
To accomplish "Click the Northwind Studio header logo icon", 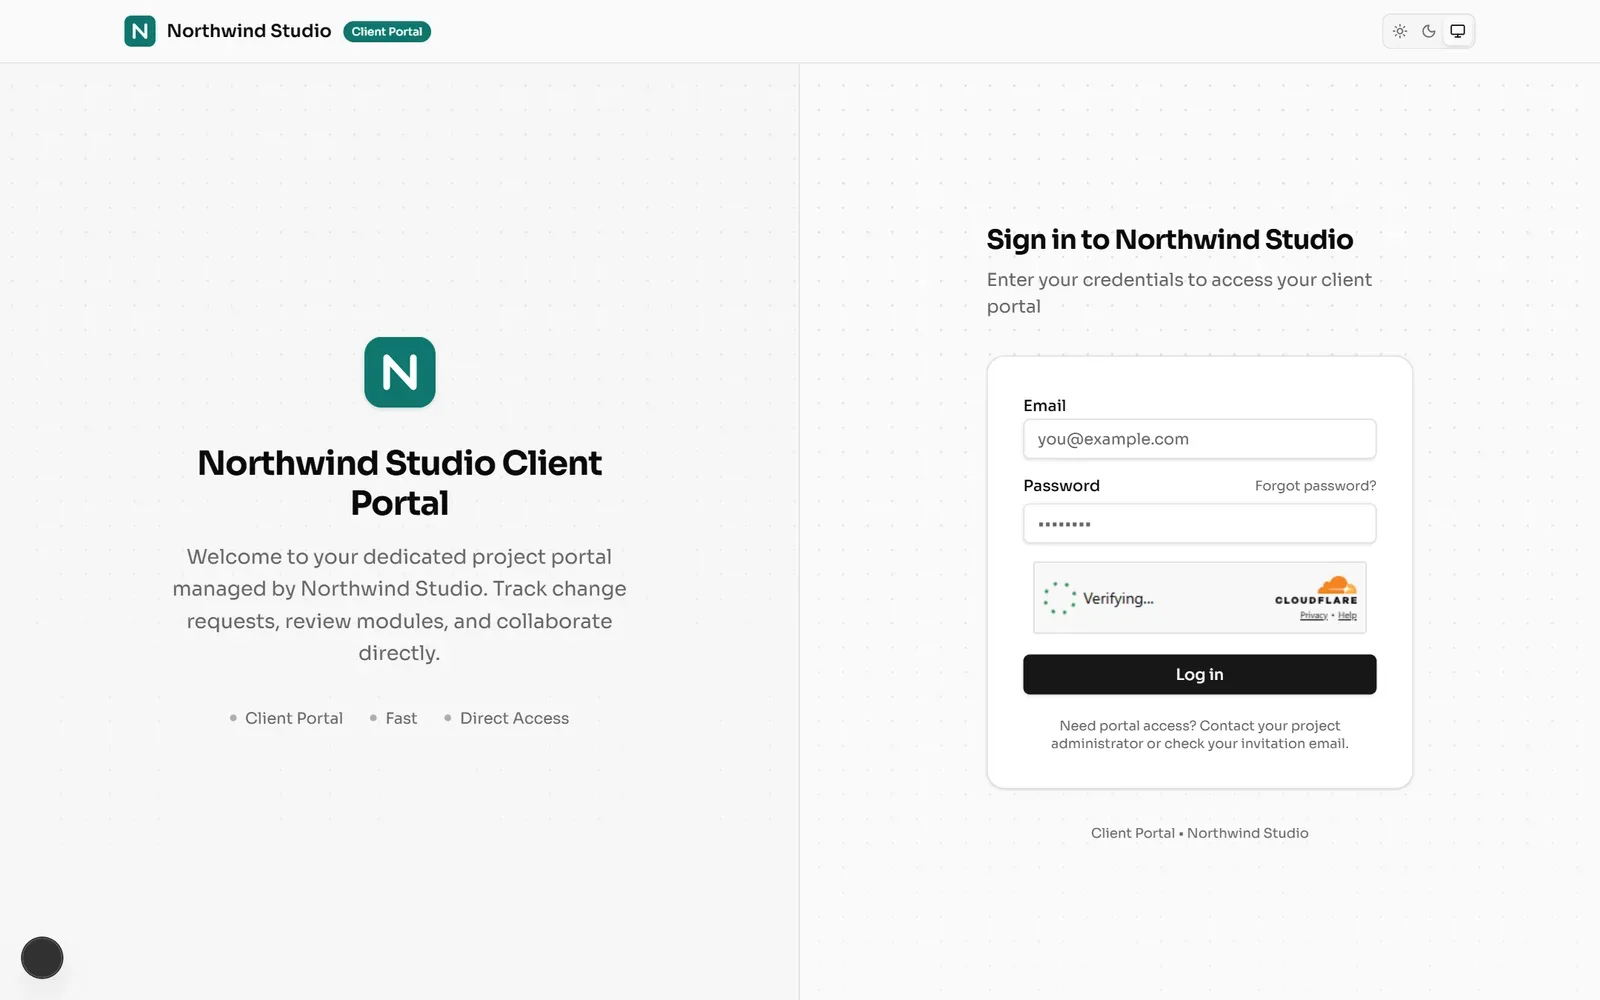I will coord(140,31).
